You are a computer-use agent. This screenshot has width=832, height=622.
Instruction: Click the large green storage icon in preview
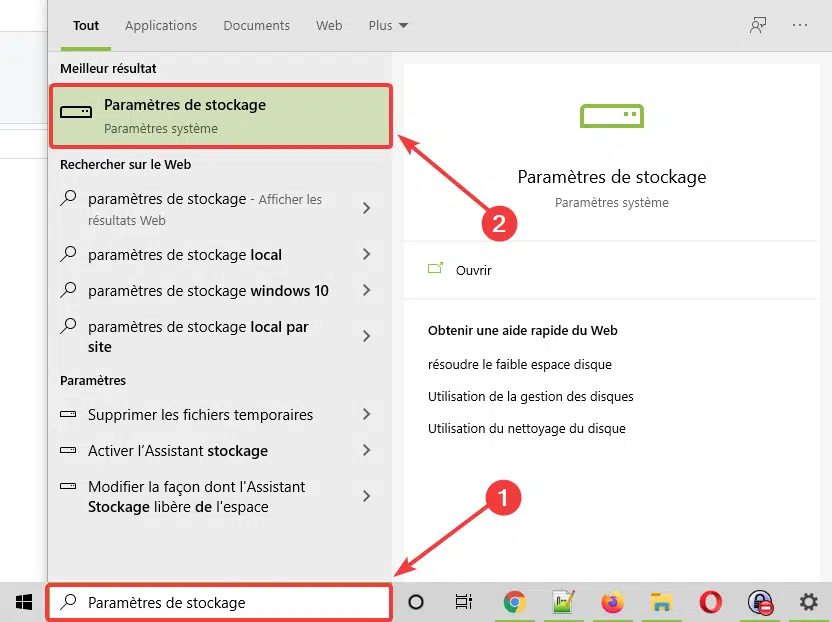[612, 116]
